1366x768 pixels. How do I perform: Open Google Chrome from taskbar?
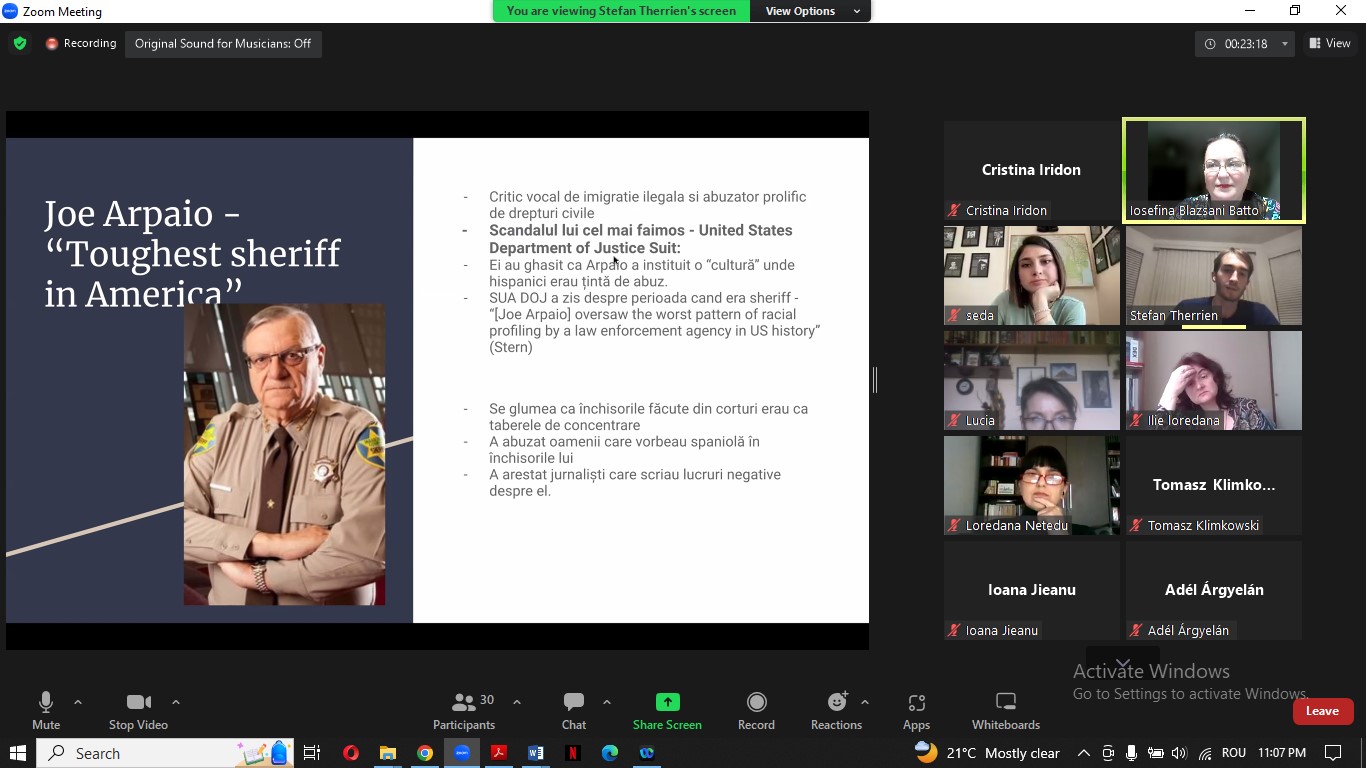[425, 753]
